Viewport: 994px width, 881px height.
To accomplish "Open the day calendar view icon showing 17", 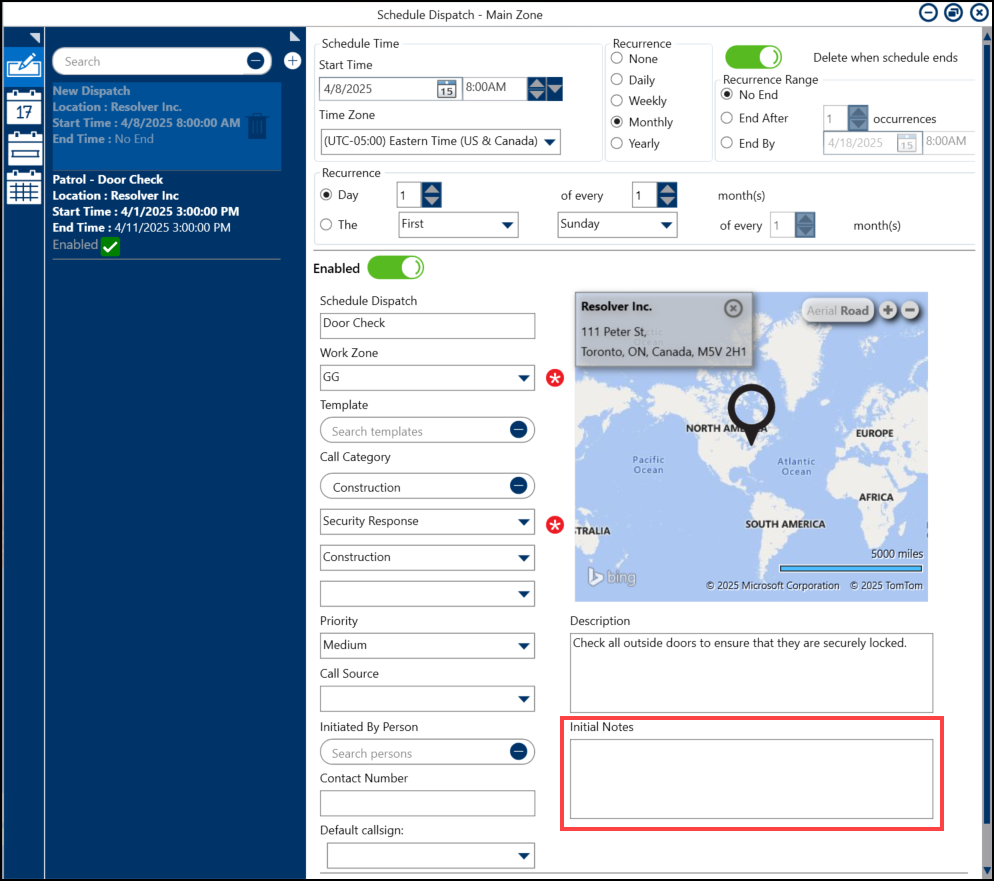I will click(x=23, y=107).
